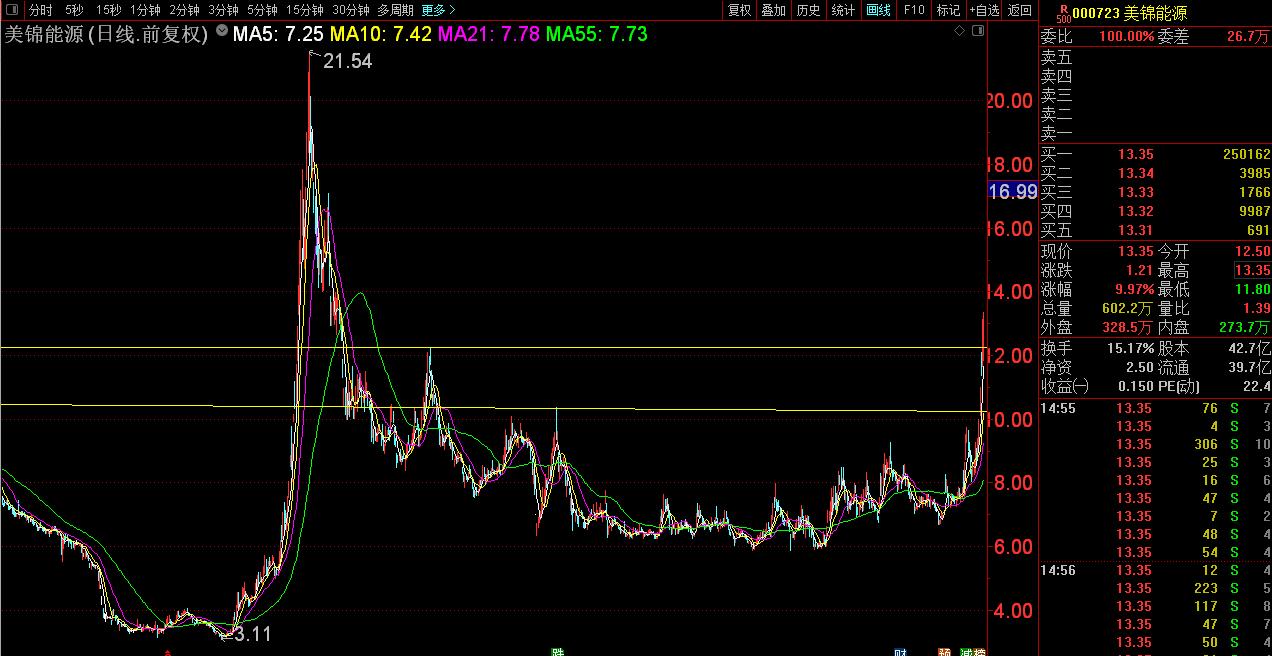1272x656 pixels.
Task: Click the 量比 1.39 value
Action: [1255, 309]
